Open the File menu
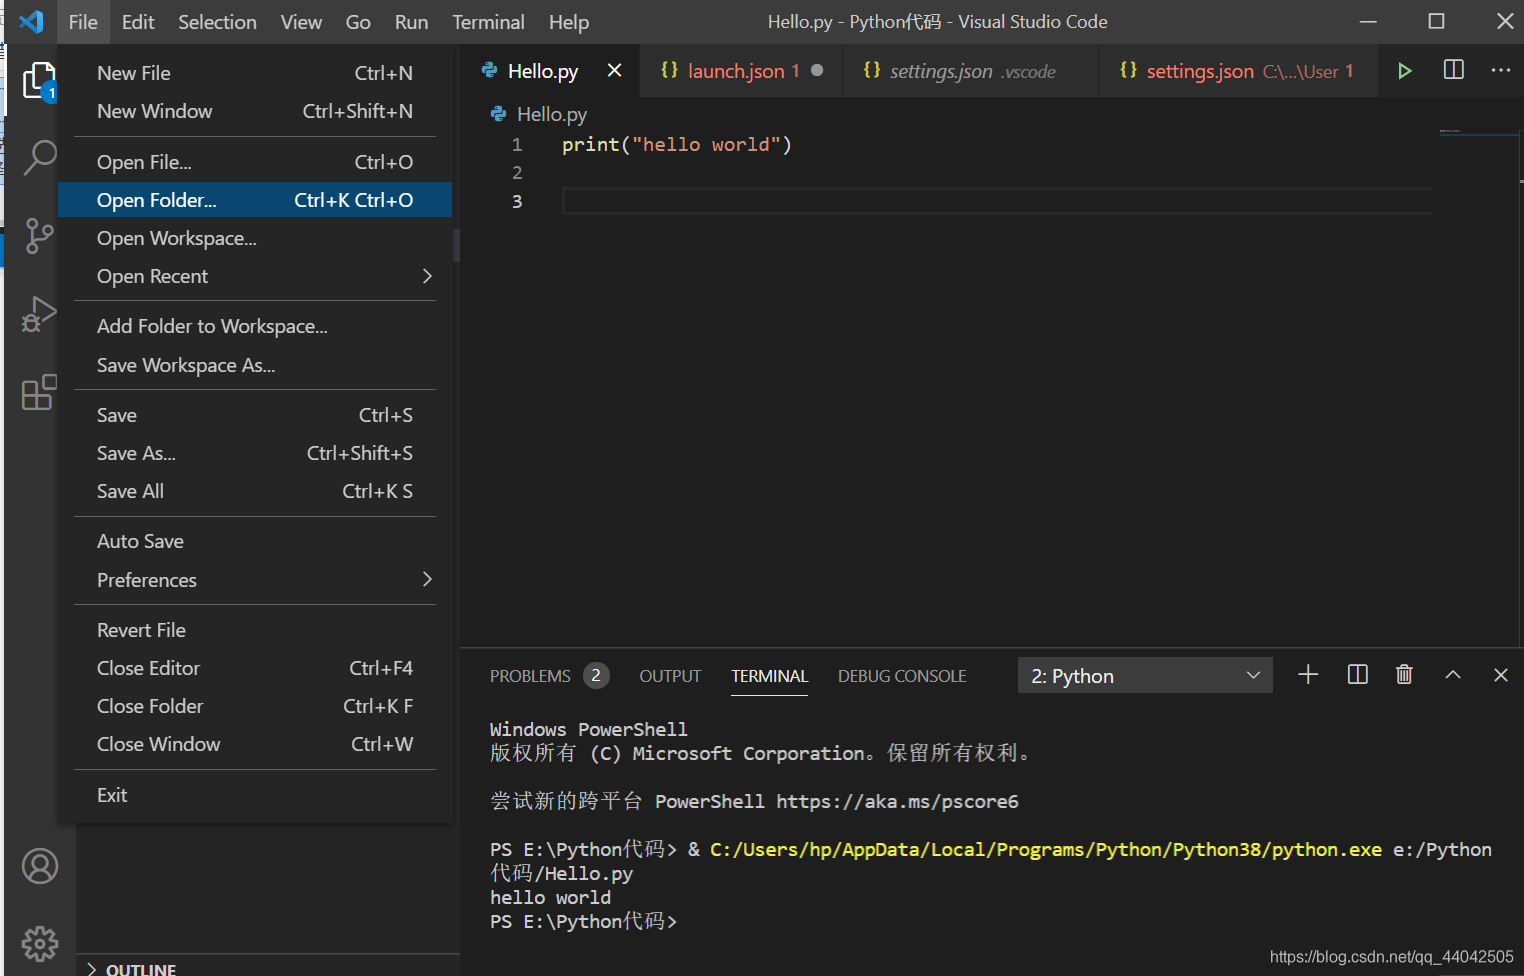Screen dimensions: 1524x976 tap(83, 22)
